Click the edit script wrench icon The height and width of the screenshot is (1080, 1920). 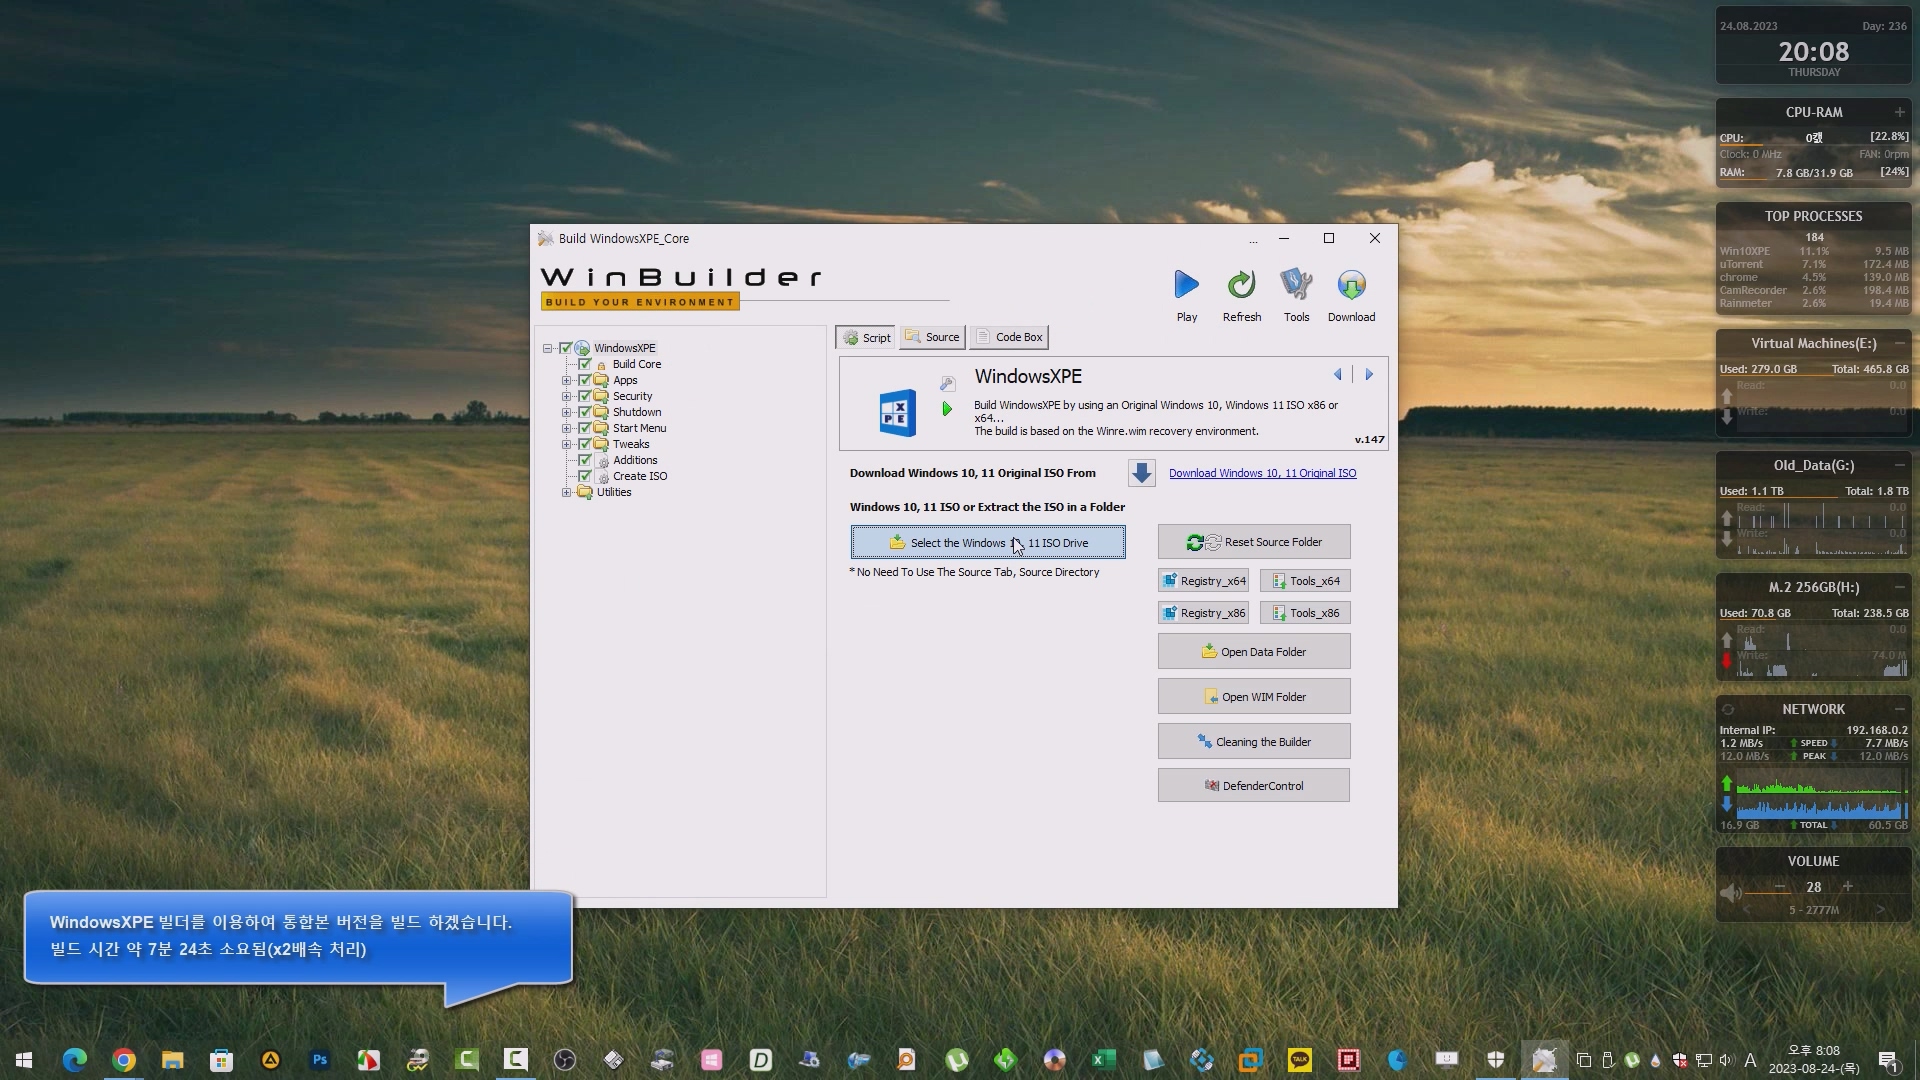[947, 383]
